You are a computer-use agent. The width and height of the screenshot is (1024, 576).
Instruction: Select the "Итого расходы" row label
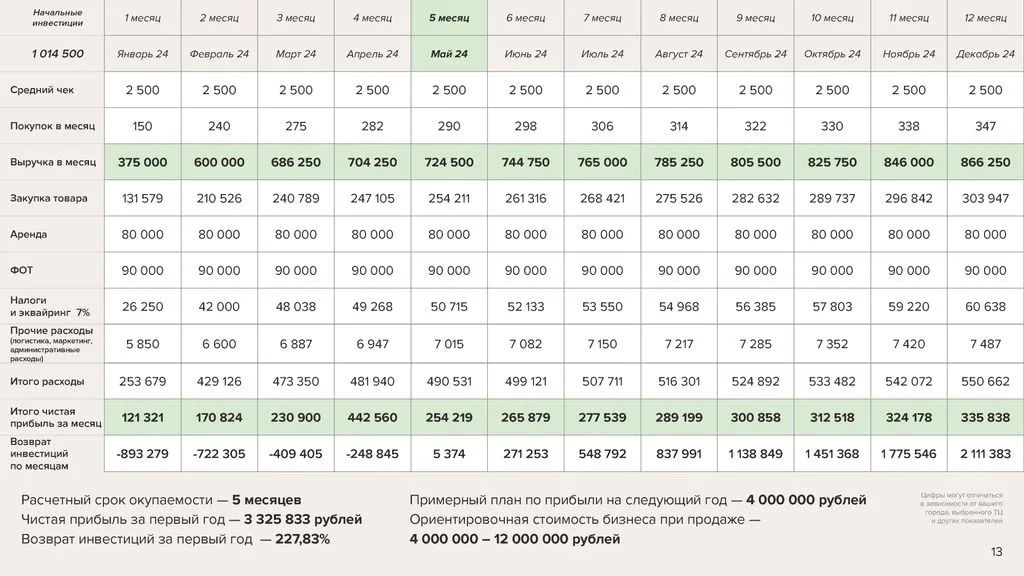point(47,381)
